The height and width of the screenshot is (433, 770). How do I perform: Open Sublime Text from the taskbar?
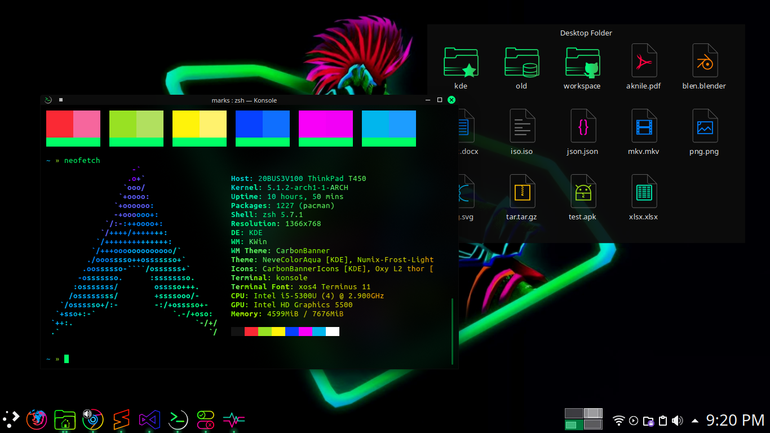[x=121, y=419]
